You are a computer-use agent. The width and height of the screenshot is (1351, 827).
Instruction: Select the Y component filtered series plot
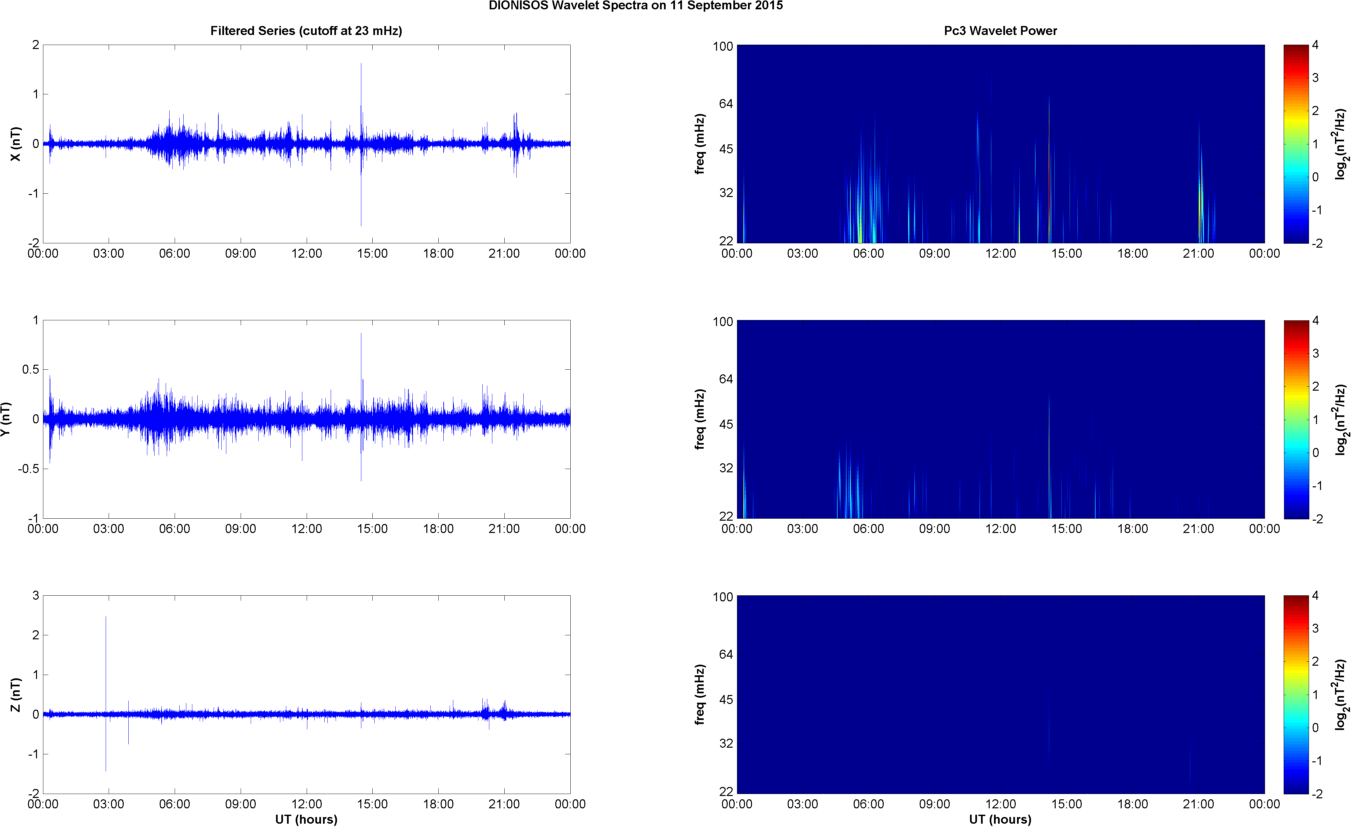coord(306,419)
